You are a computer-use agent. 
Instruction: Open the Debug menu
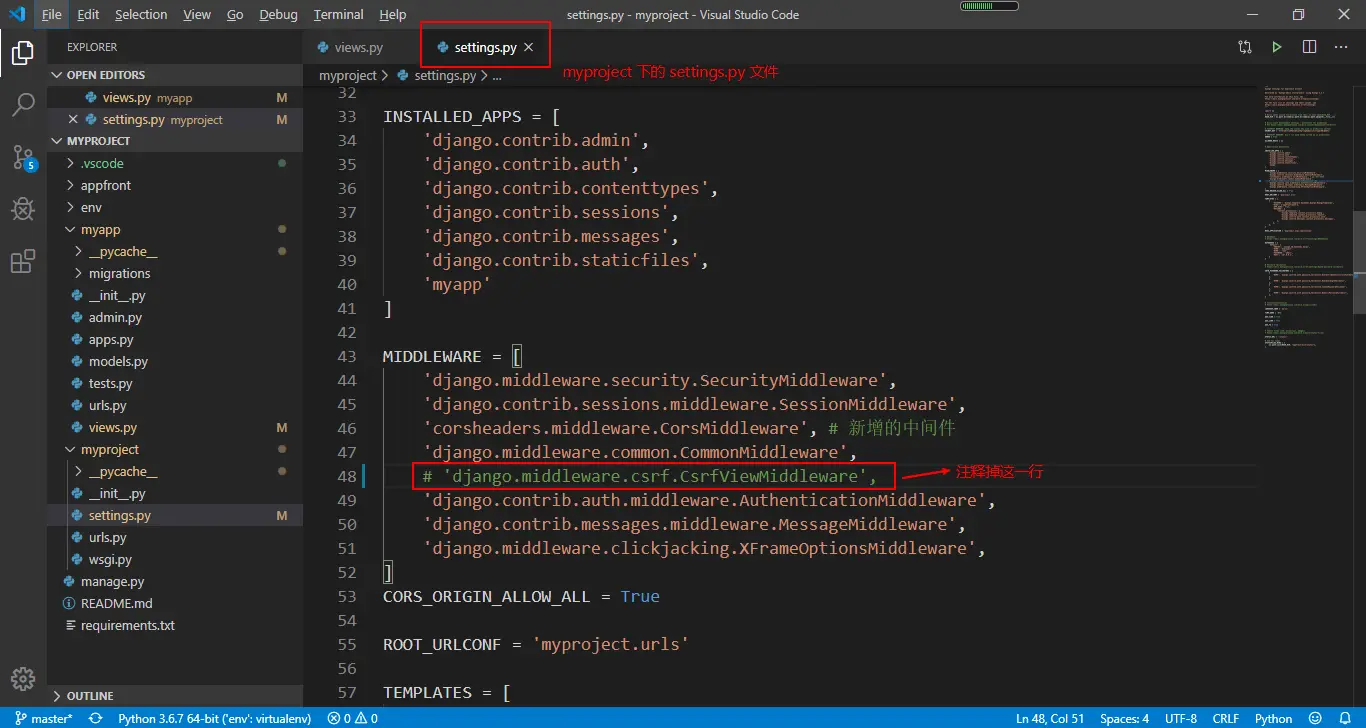tap(278, 15)
